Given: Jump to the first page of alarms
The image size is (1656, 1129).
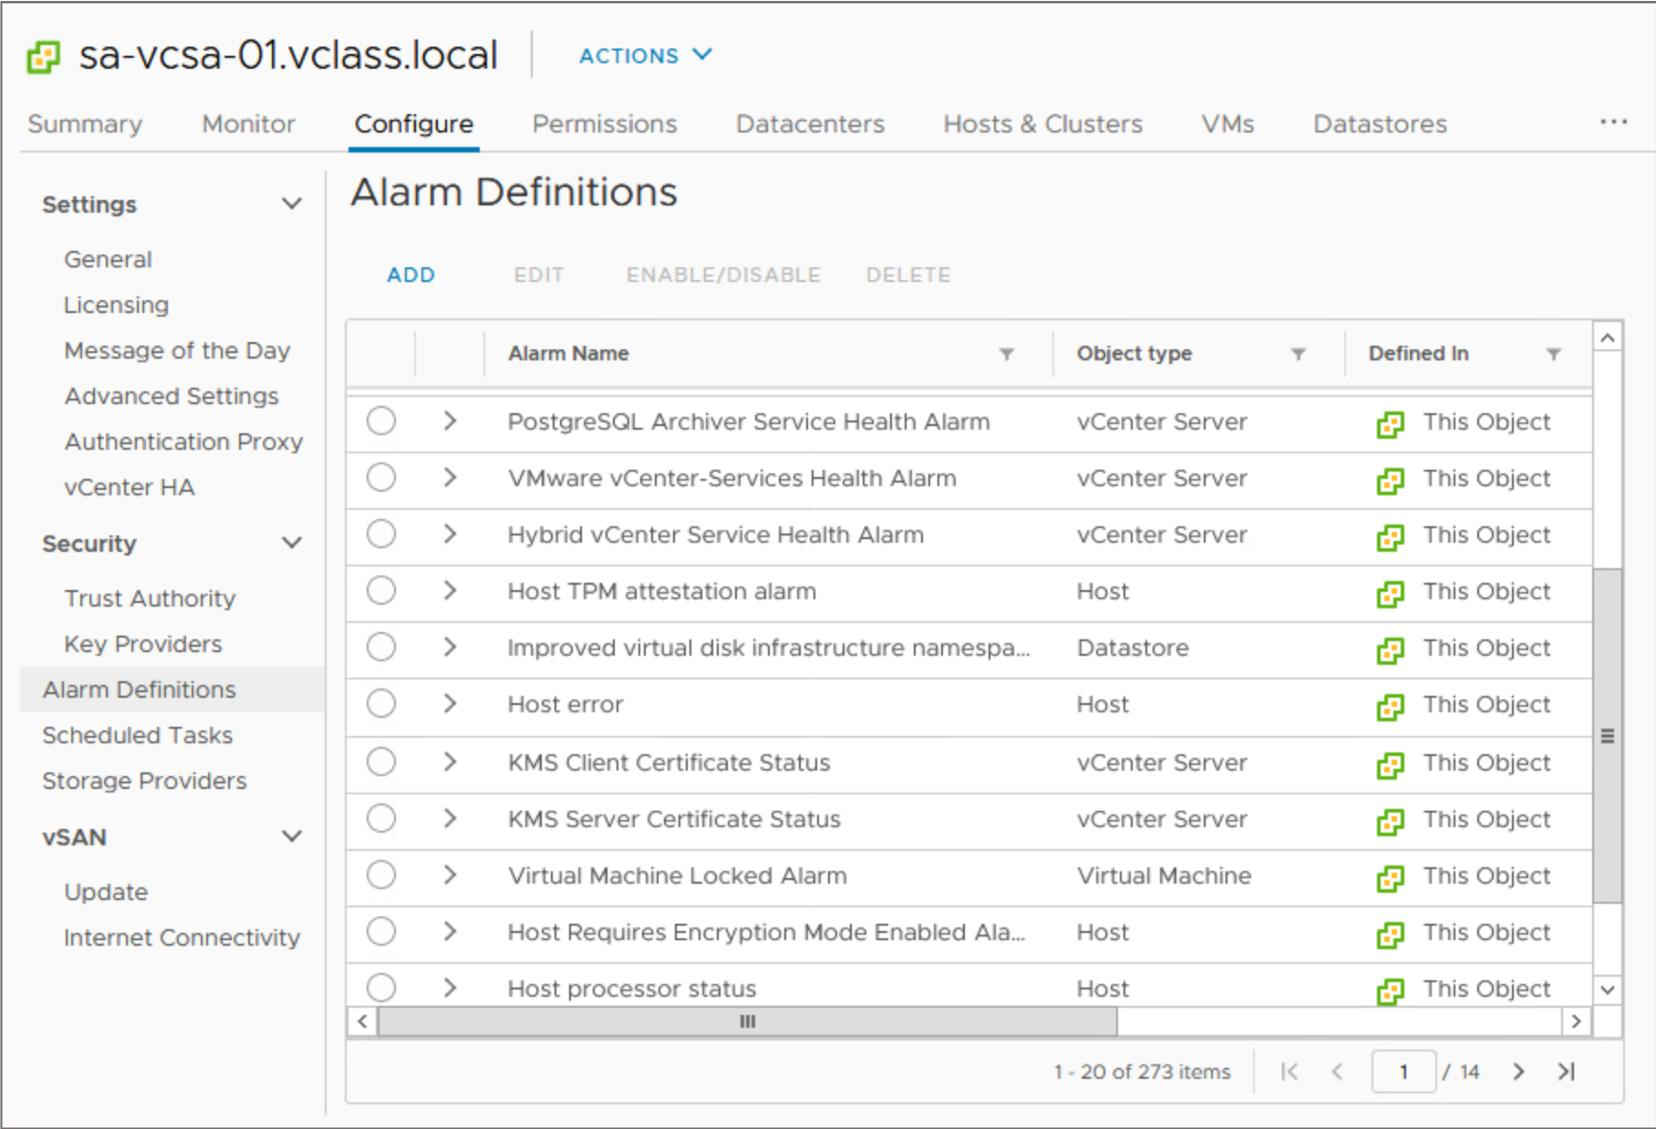Looking at the screenshot, I should tap(1290, 1071).
